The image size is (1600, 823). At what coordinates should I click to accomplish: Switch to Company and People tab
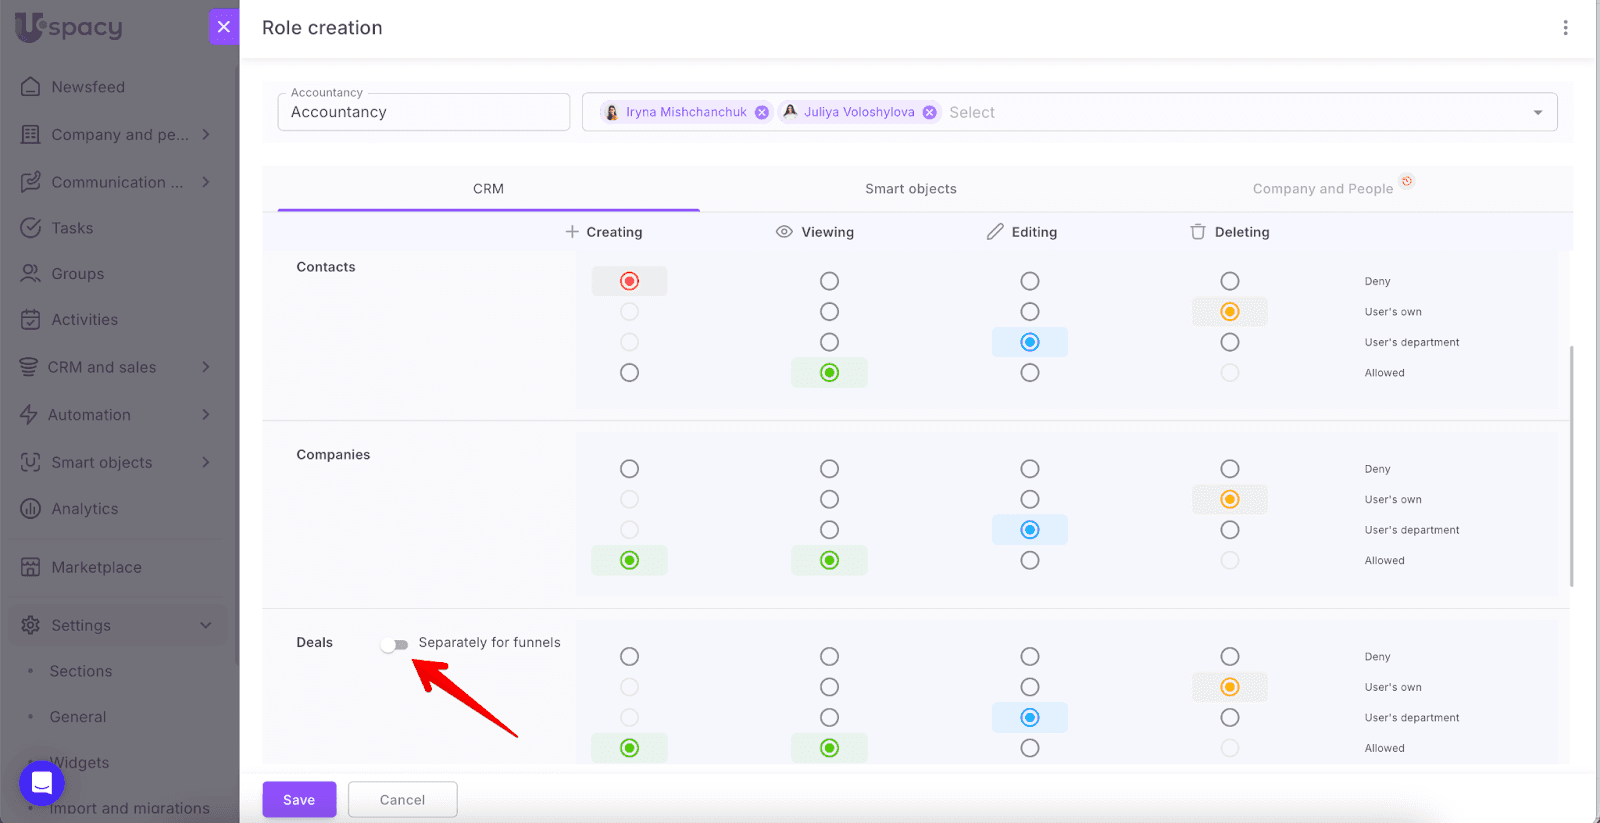tap(1322, 189)
